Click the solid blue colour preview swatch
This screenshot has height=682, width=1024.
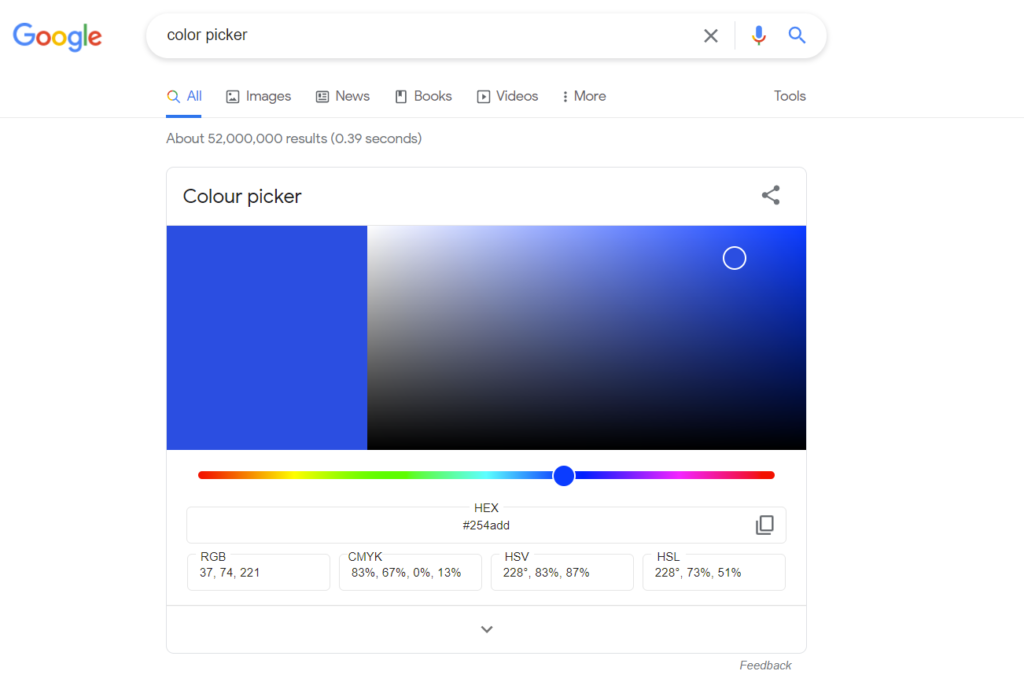pyautogui.click(x=266, y=338)
